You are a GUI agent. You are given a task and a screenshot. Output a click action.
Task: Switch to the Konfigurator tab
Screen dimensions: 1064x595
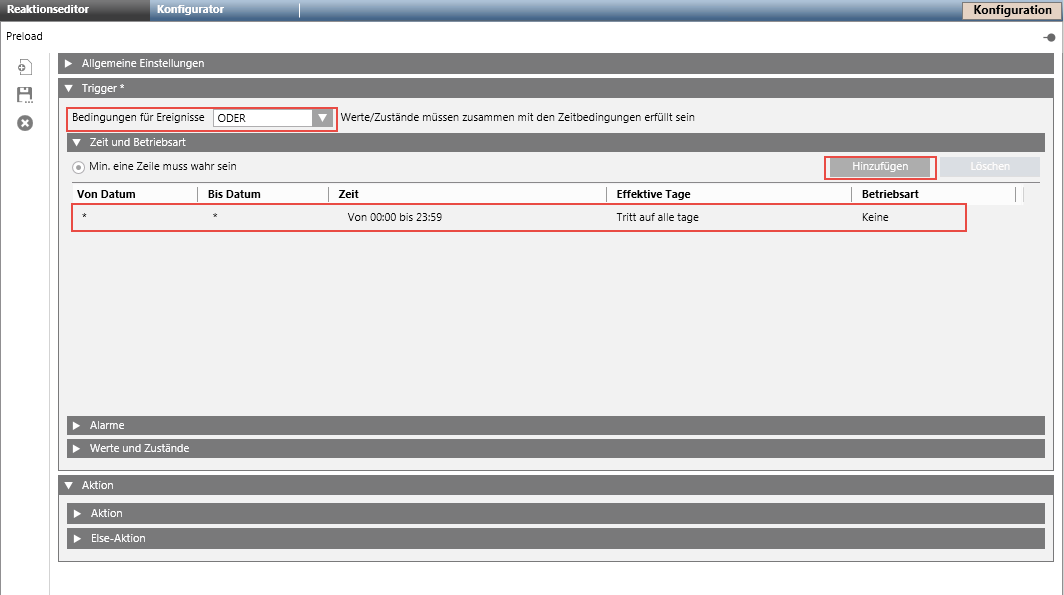190,10
